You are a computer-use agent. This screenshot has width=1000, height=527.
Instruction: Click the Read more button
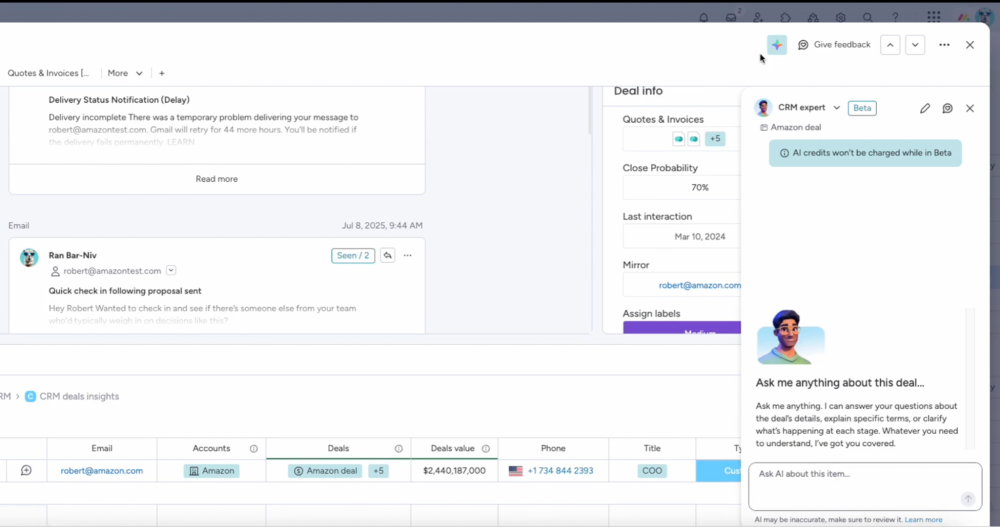click(217, 179)
